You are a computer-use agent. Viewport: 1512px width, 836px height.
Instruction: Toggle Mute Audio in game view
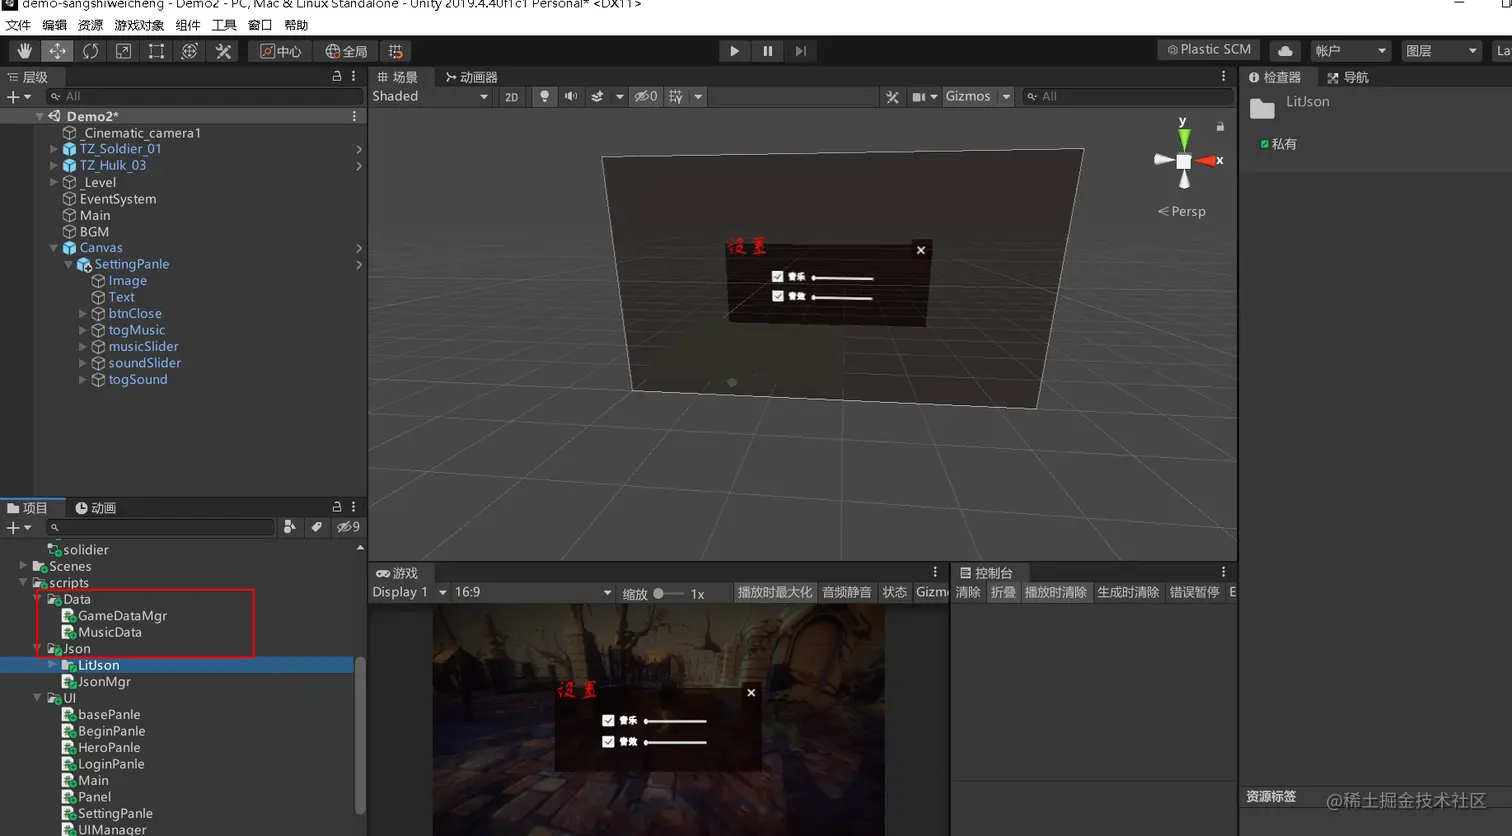(847, 592)
